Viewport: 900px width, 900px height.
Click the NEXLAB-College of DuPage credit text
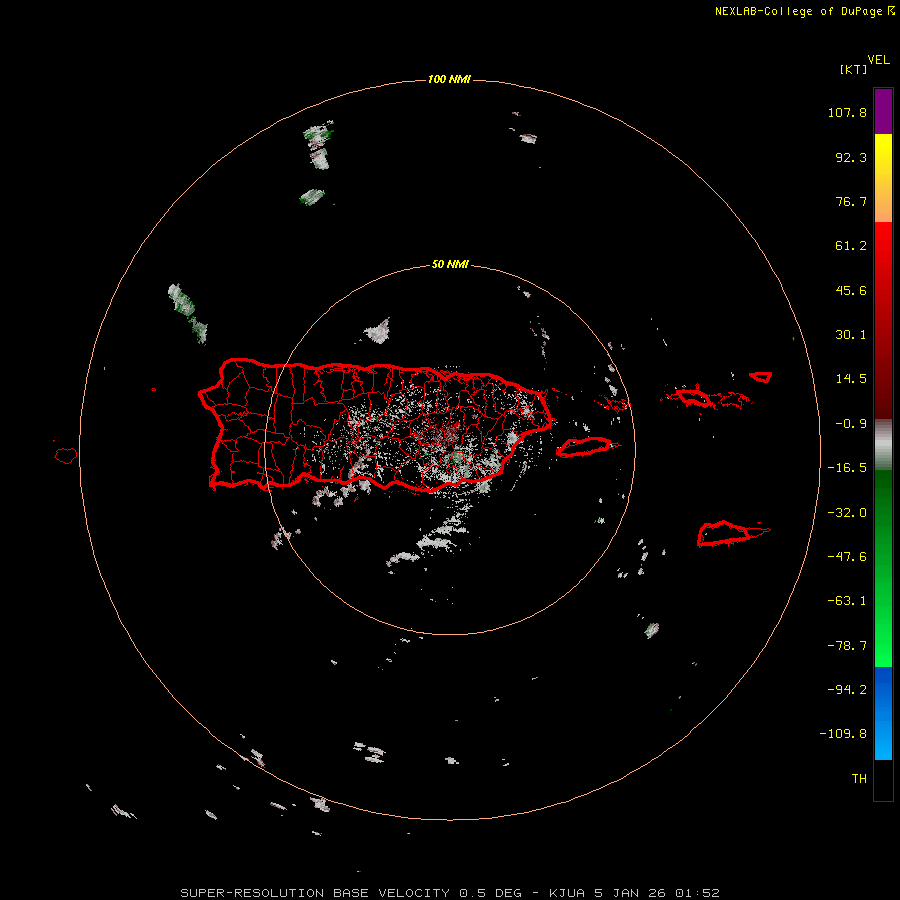click(x=804, y=11)
